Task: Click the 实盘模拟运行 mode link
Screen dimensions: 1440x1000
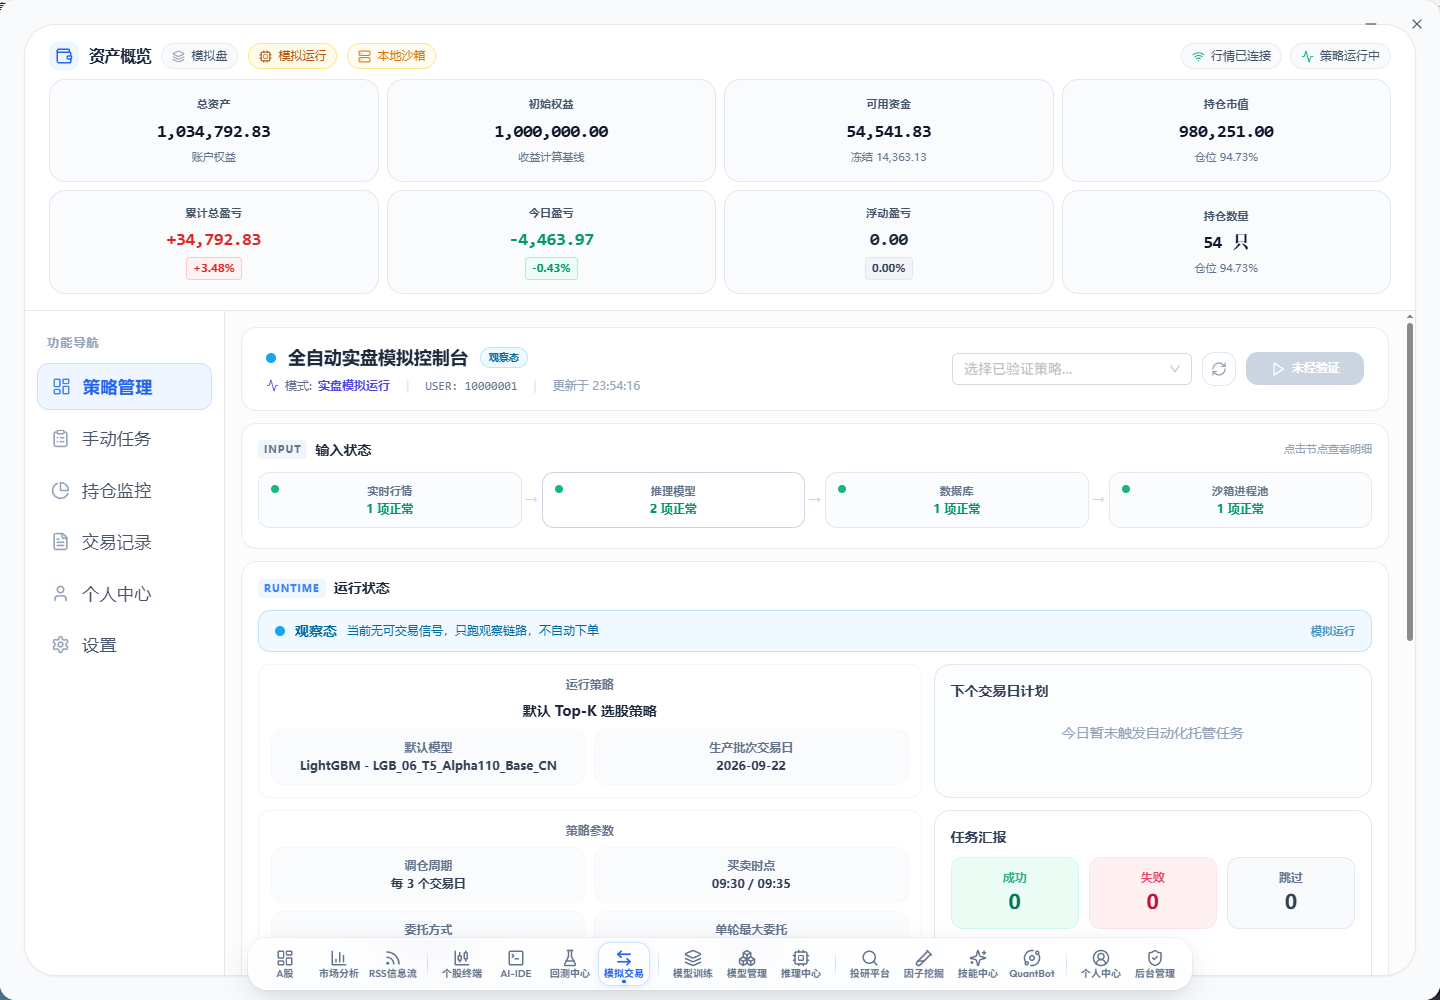Action: [354, 386]
